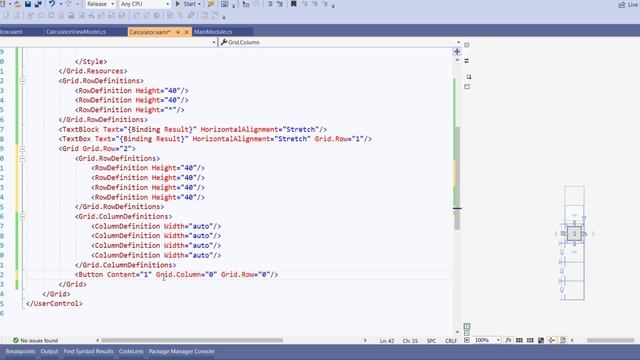
Task: Click the code editor horizontal scrollbar
Action: (x=192, y=340)
